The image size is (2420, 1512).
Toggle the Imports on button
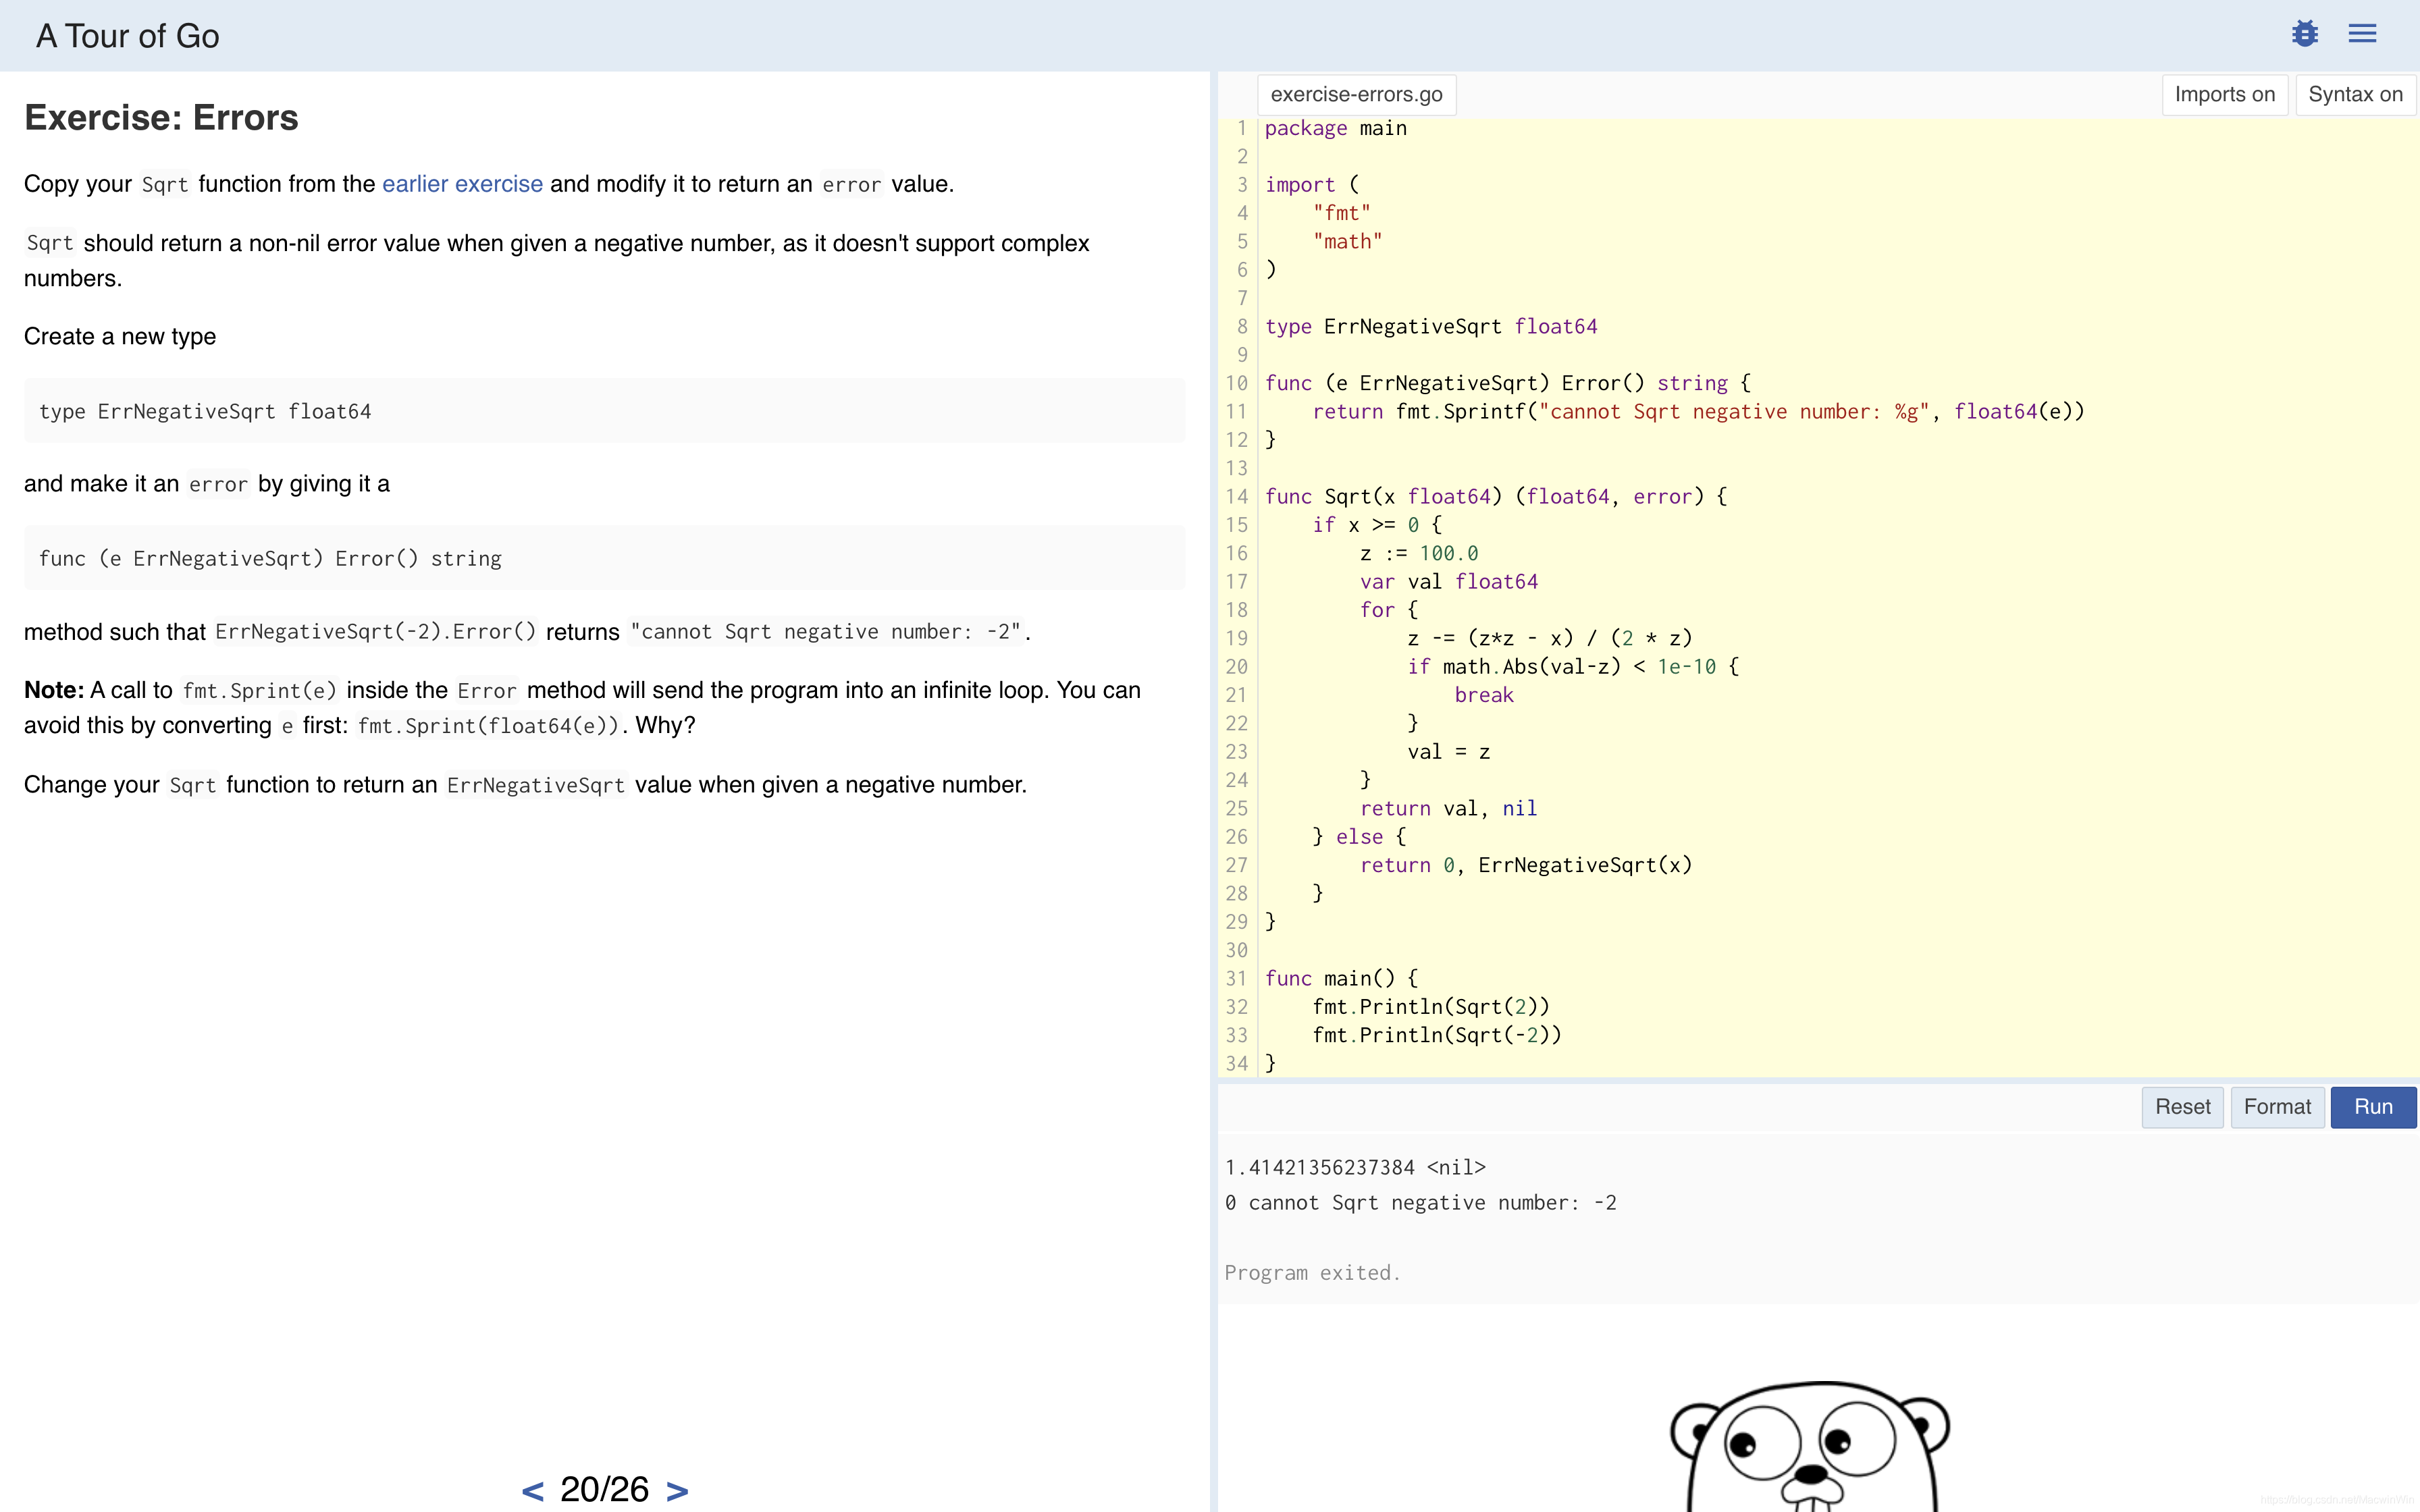click(x=2224, y=95)
